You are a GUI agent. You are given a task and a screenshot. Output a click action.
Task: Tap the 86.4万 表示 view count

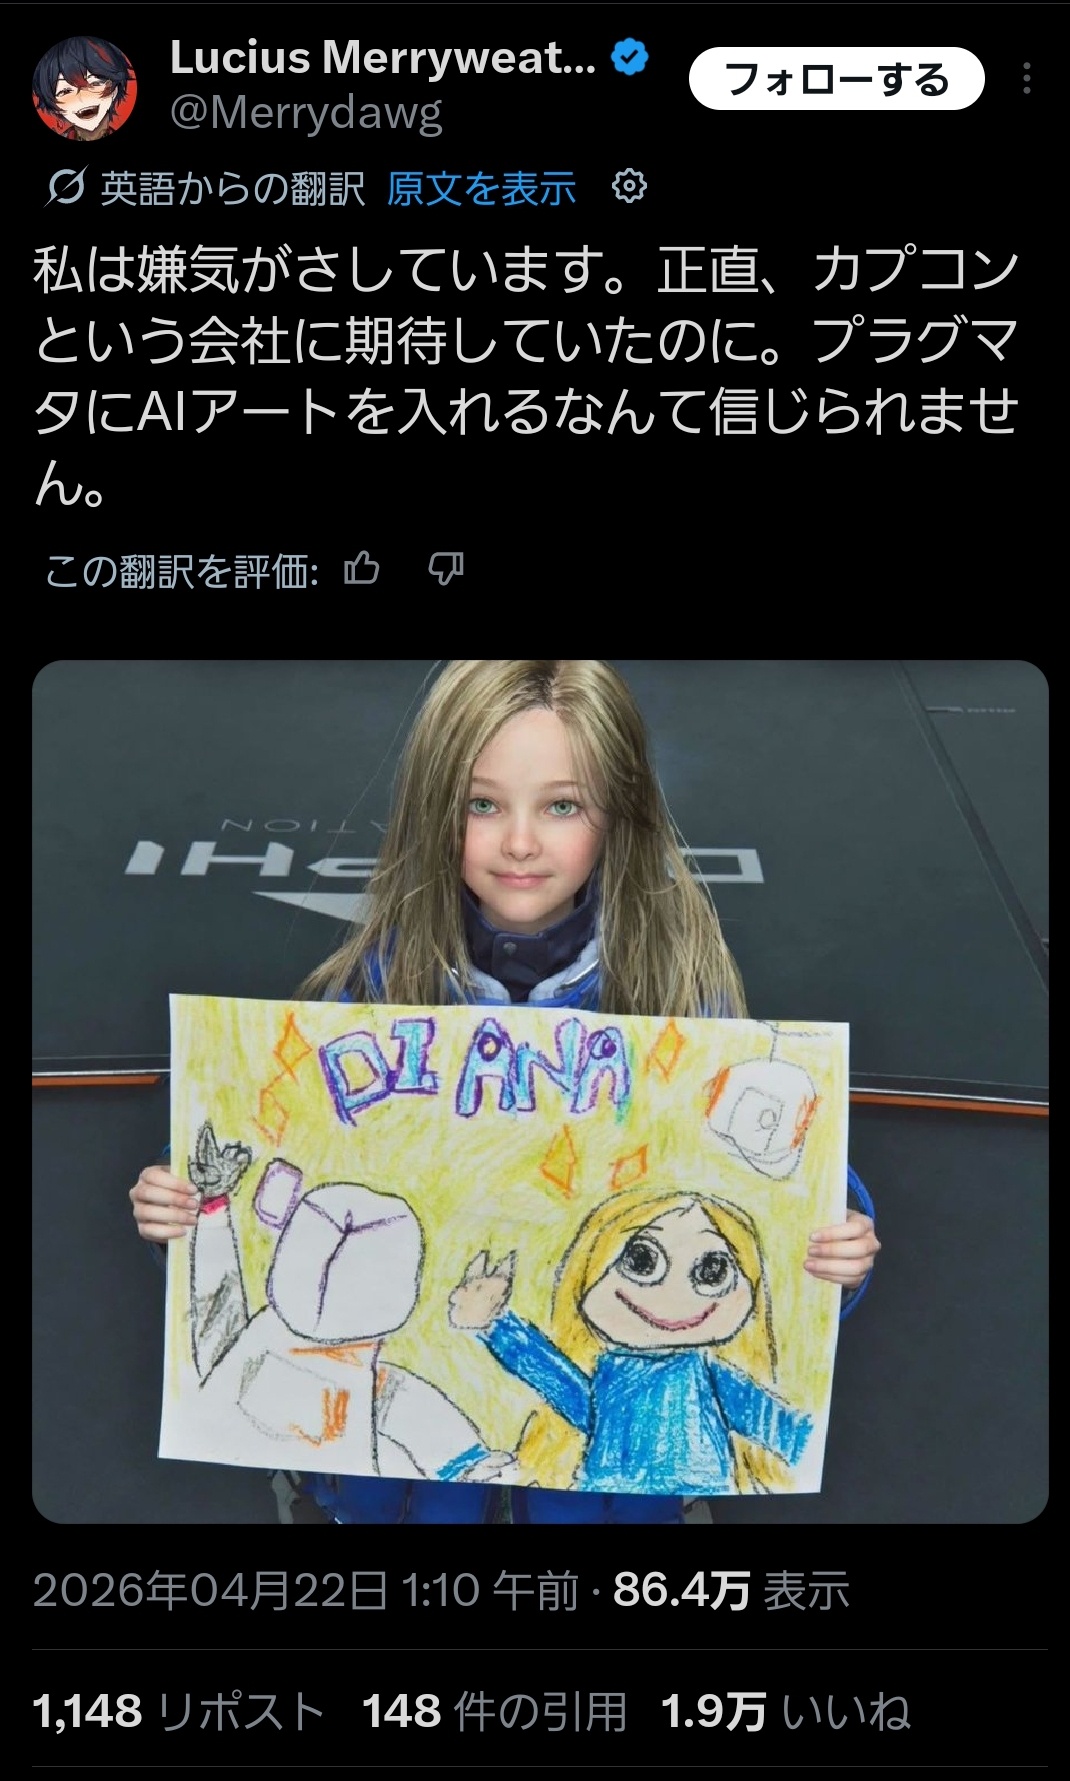[x=731, y=1589]
